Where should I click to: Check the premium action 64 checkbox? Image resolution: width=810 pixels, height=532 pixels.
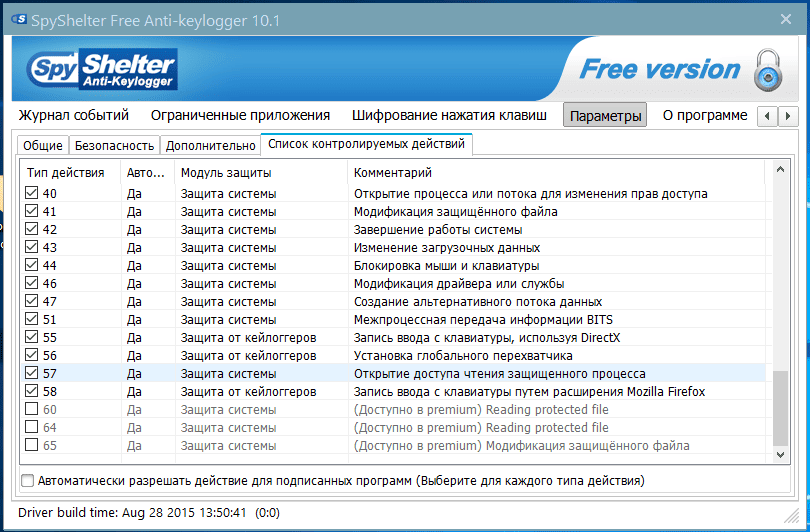(x=32, y=427)
